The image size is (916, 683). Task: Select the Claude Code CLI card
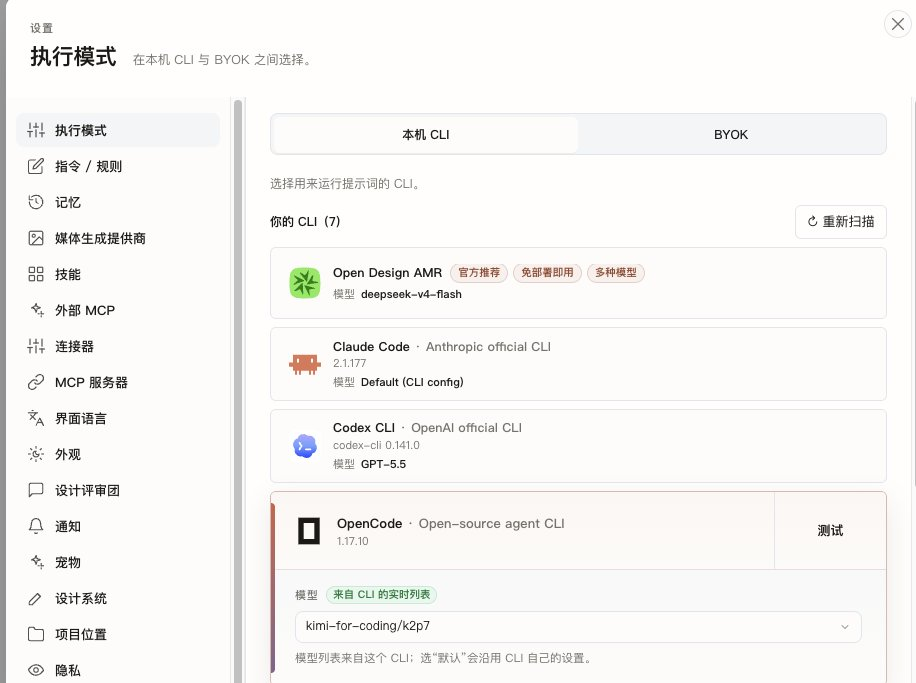pos(578,364)
